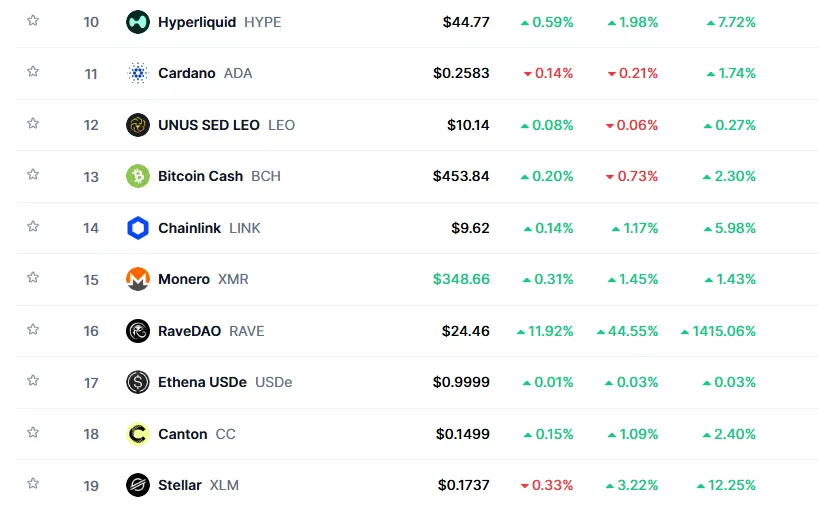Open the Ethena USDe name link
Screen dimensions: 819x508
click(x=202, y=382)
